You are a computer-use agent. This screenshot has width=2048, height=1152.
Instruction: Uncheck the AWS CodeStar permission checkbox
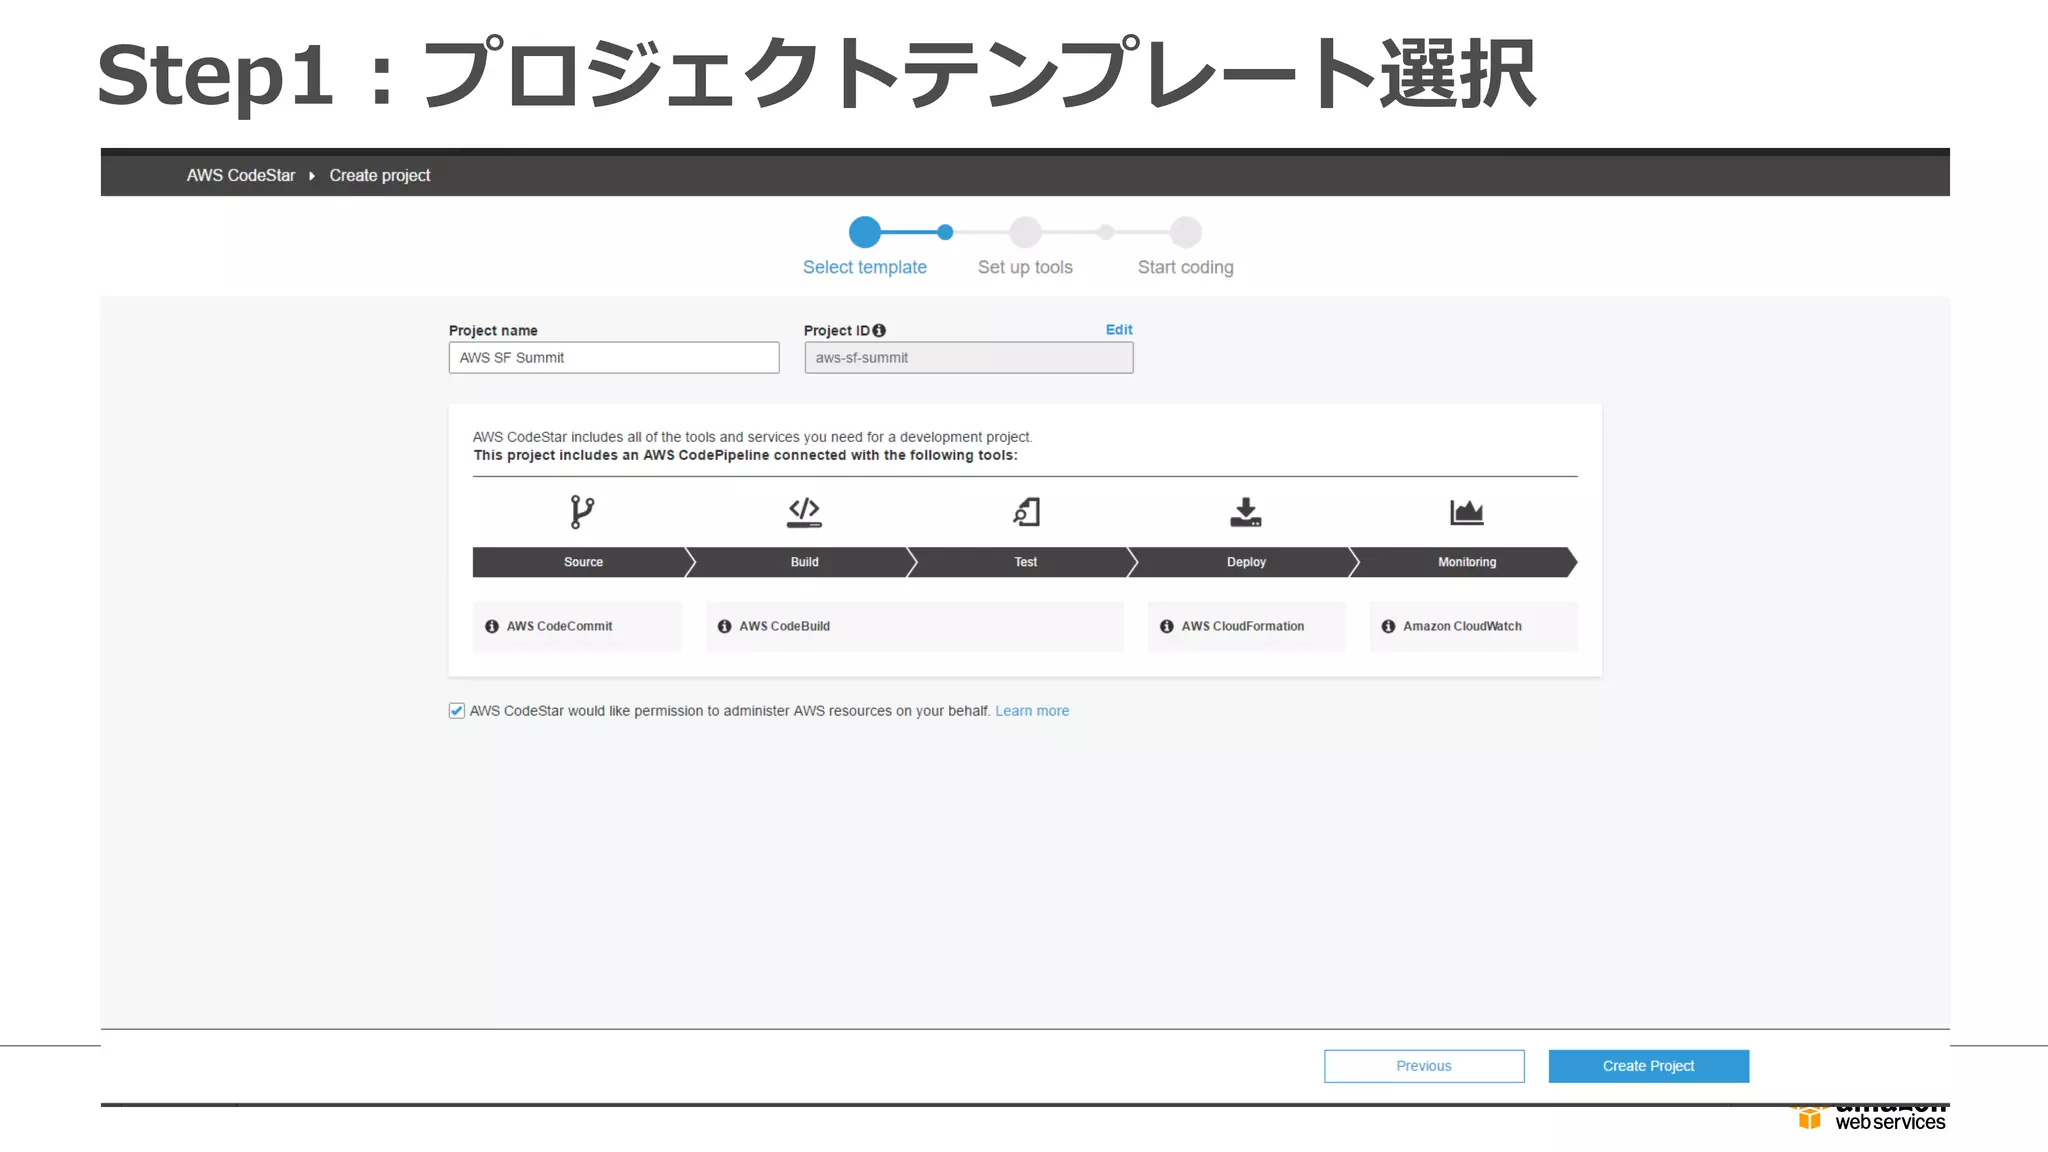tap(457, 711)
